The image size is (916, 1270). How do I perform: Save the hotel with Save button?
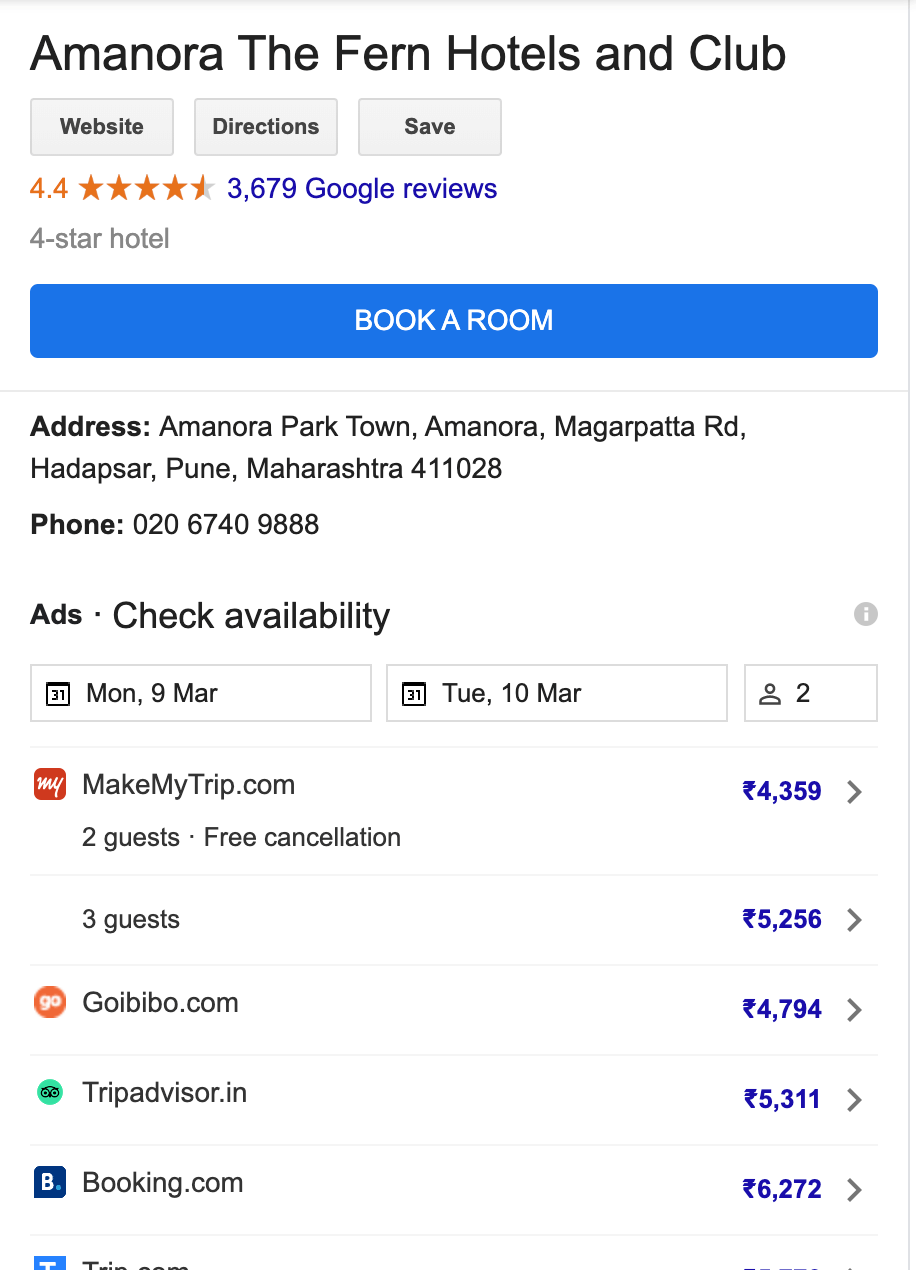tap(430, 127)
